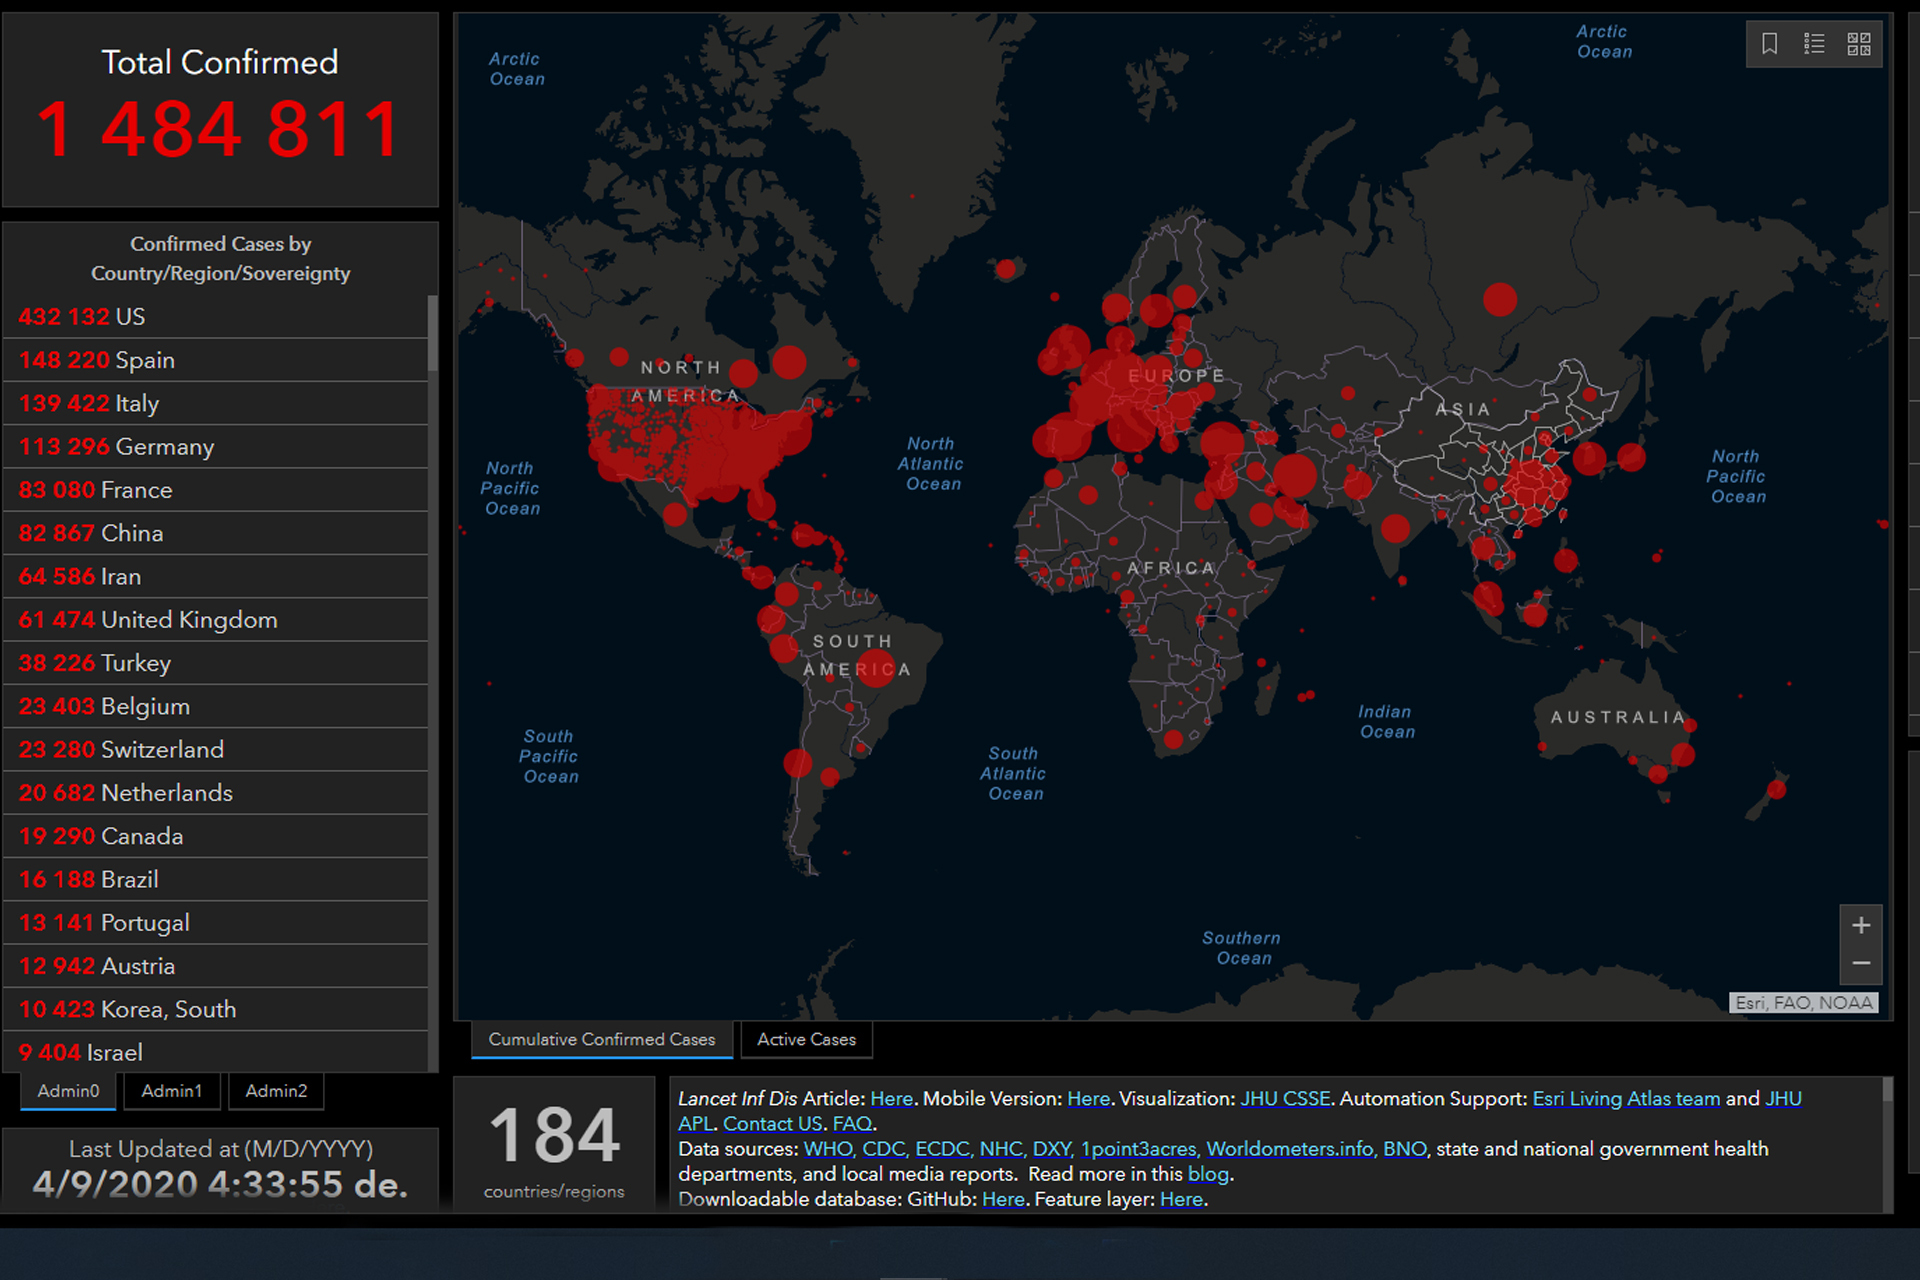This screenshot has height=1280, width=1920.
Task: Zoom out of the map with minus button
Action: [1861, 964]
